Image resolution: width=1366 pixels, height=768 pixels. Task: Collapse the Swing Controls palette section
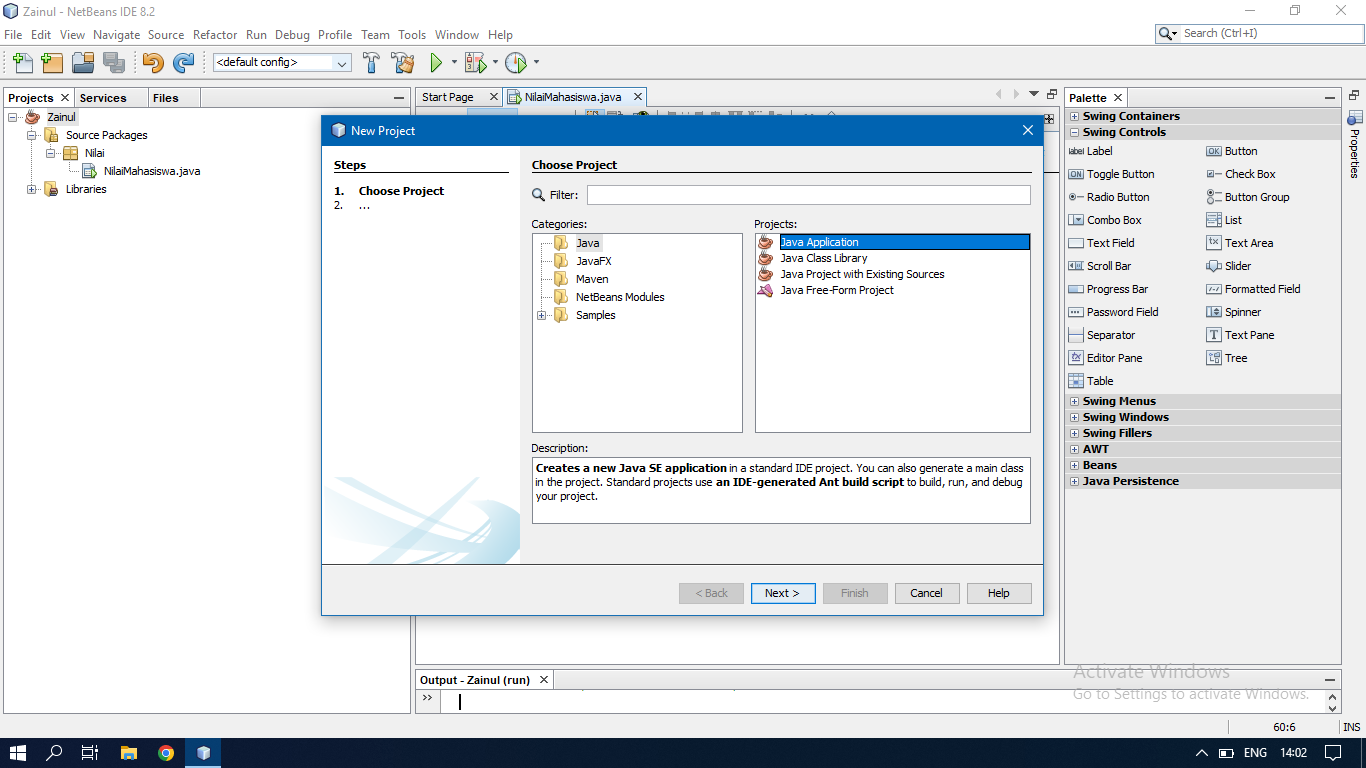pos(1074,132)
